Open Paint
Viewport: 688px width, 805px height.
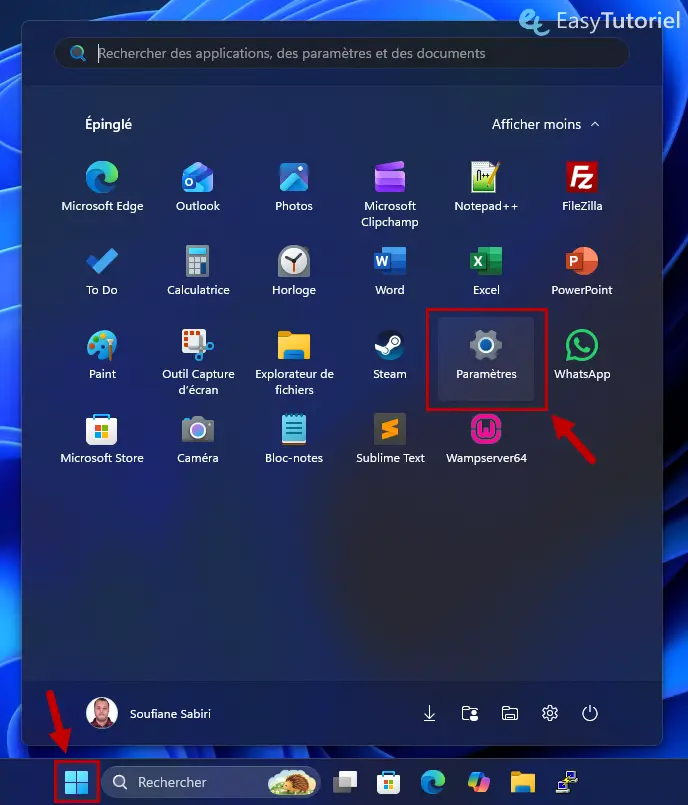[102, 355]
